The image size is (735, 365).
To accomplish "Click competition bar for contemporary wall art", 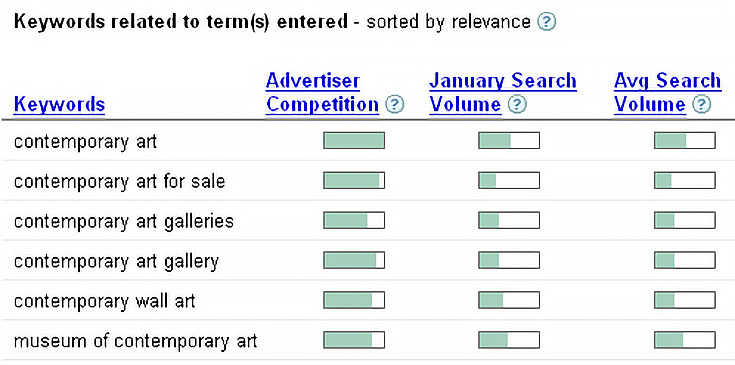I will click(354, 300).
